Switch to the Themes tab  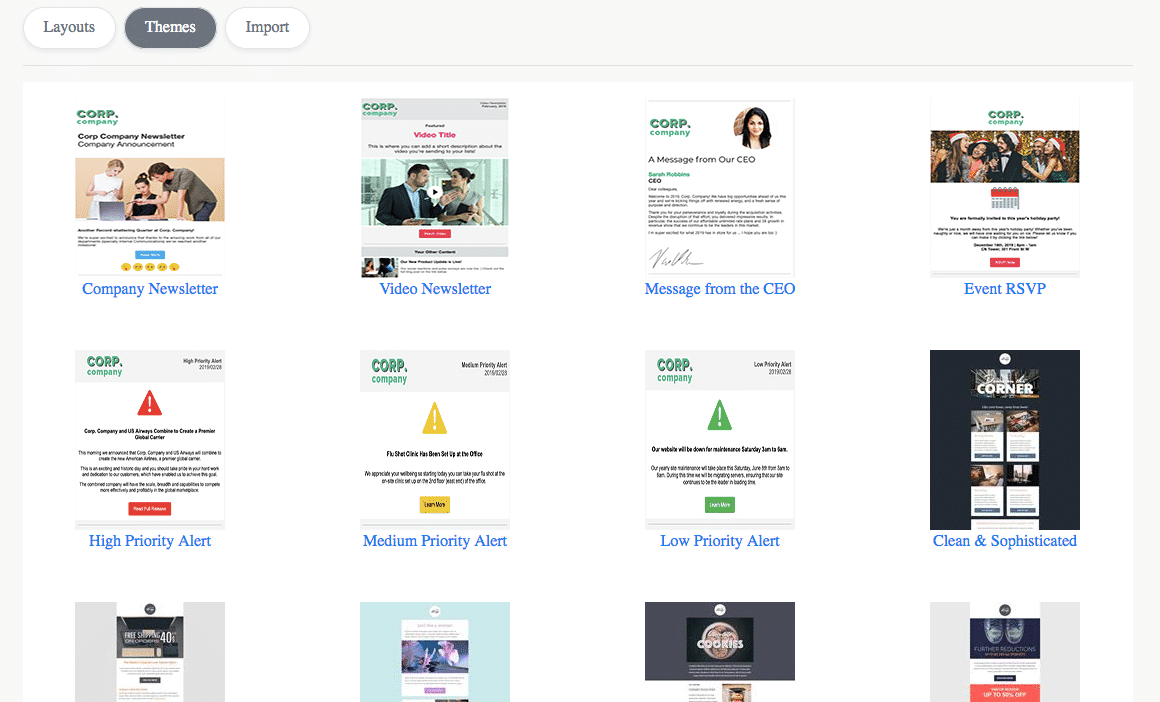[x=170, y=28]
